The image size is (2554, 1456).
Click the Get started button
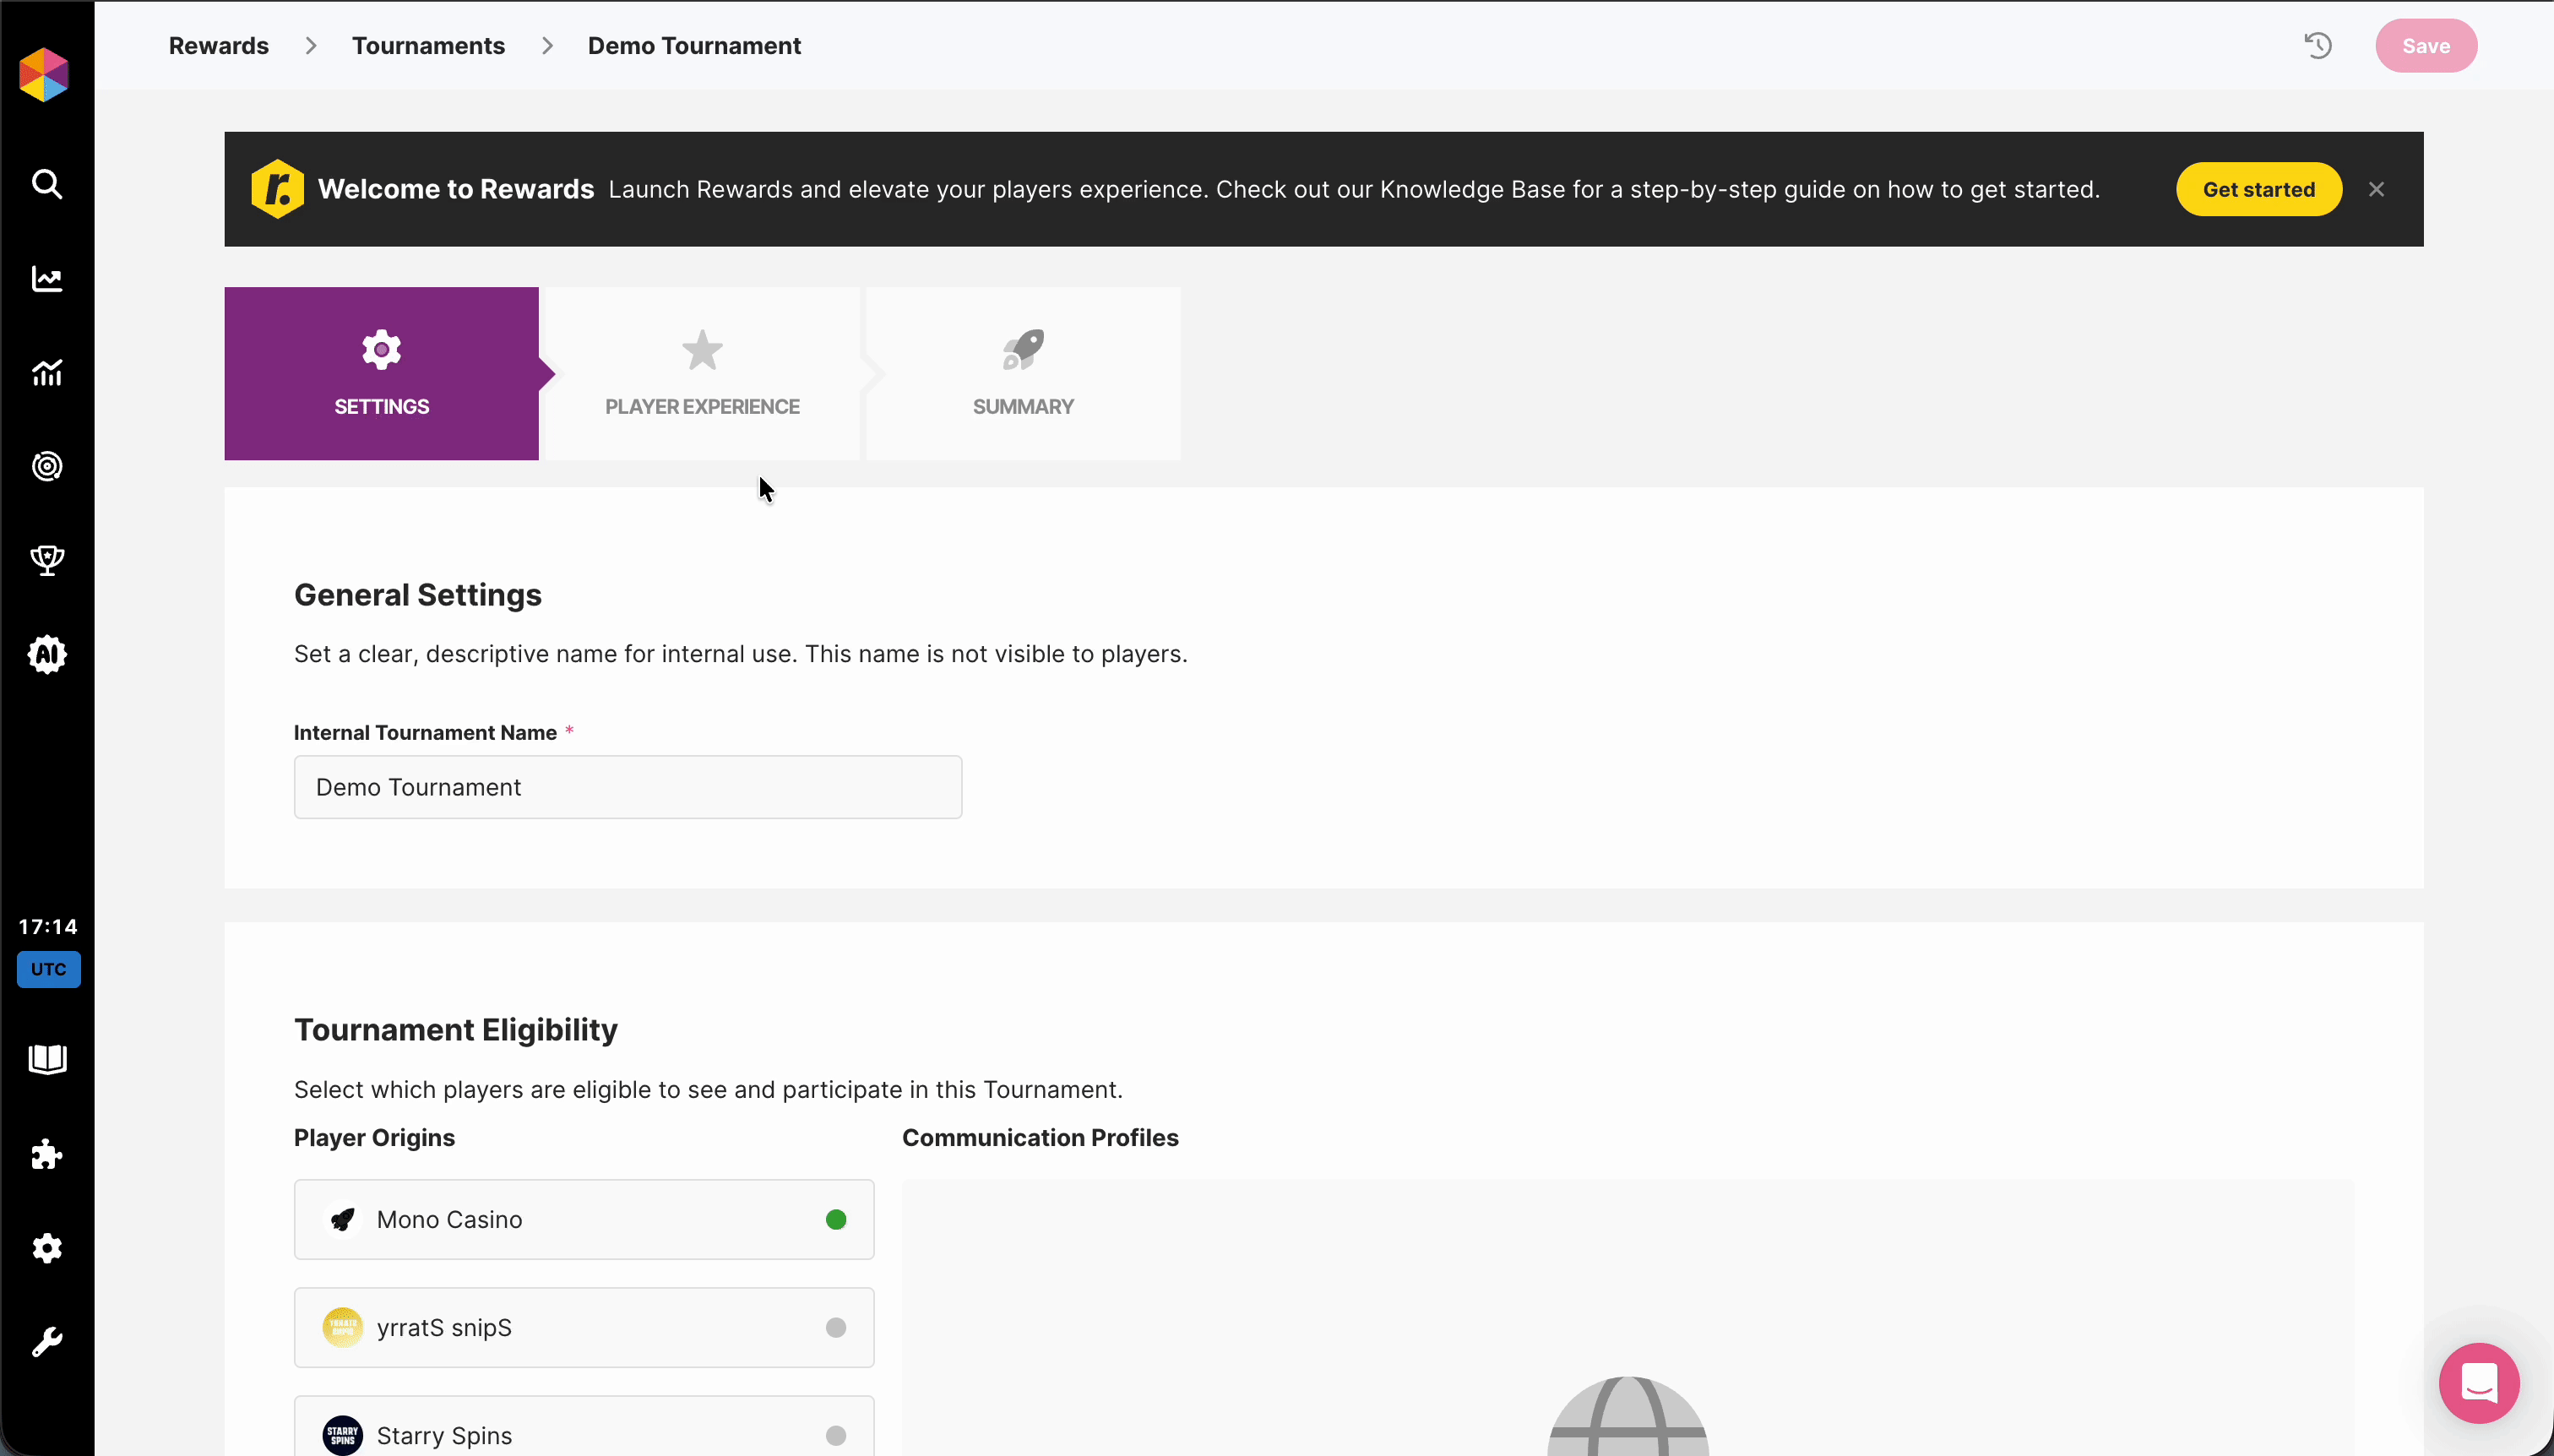[x=2258, y=190]
